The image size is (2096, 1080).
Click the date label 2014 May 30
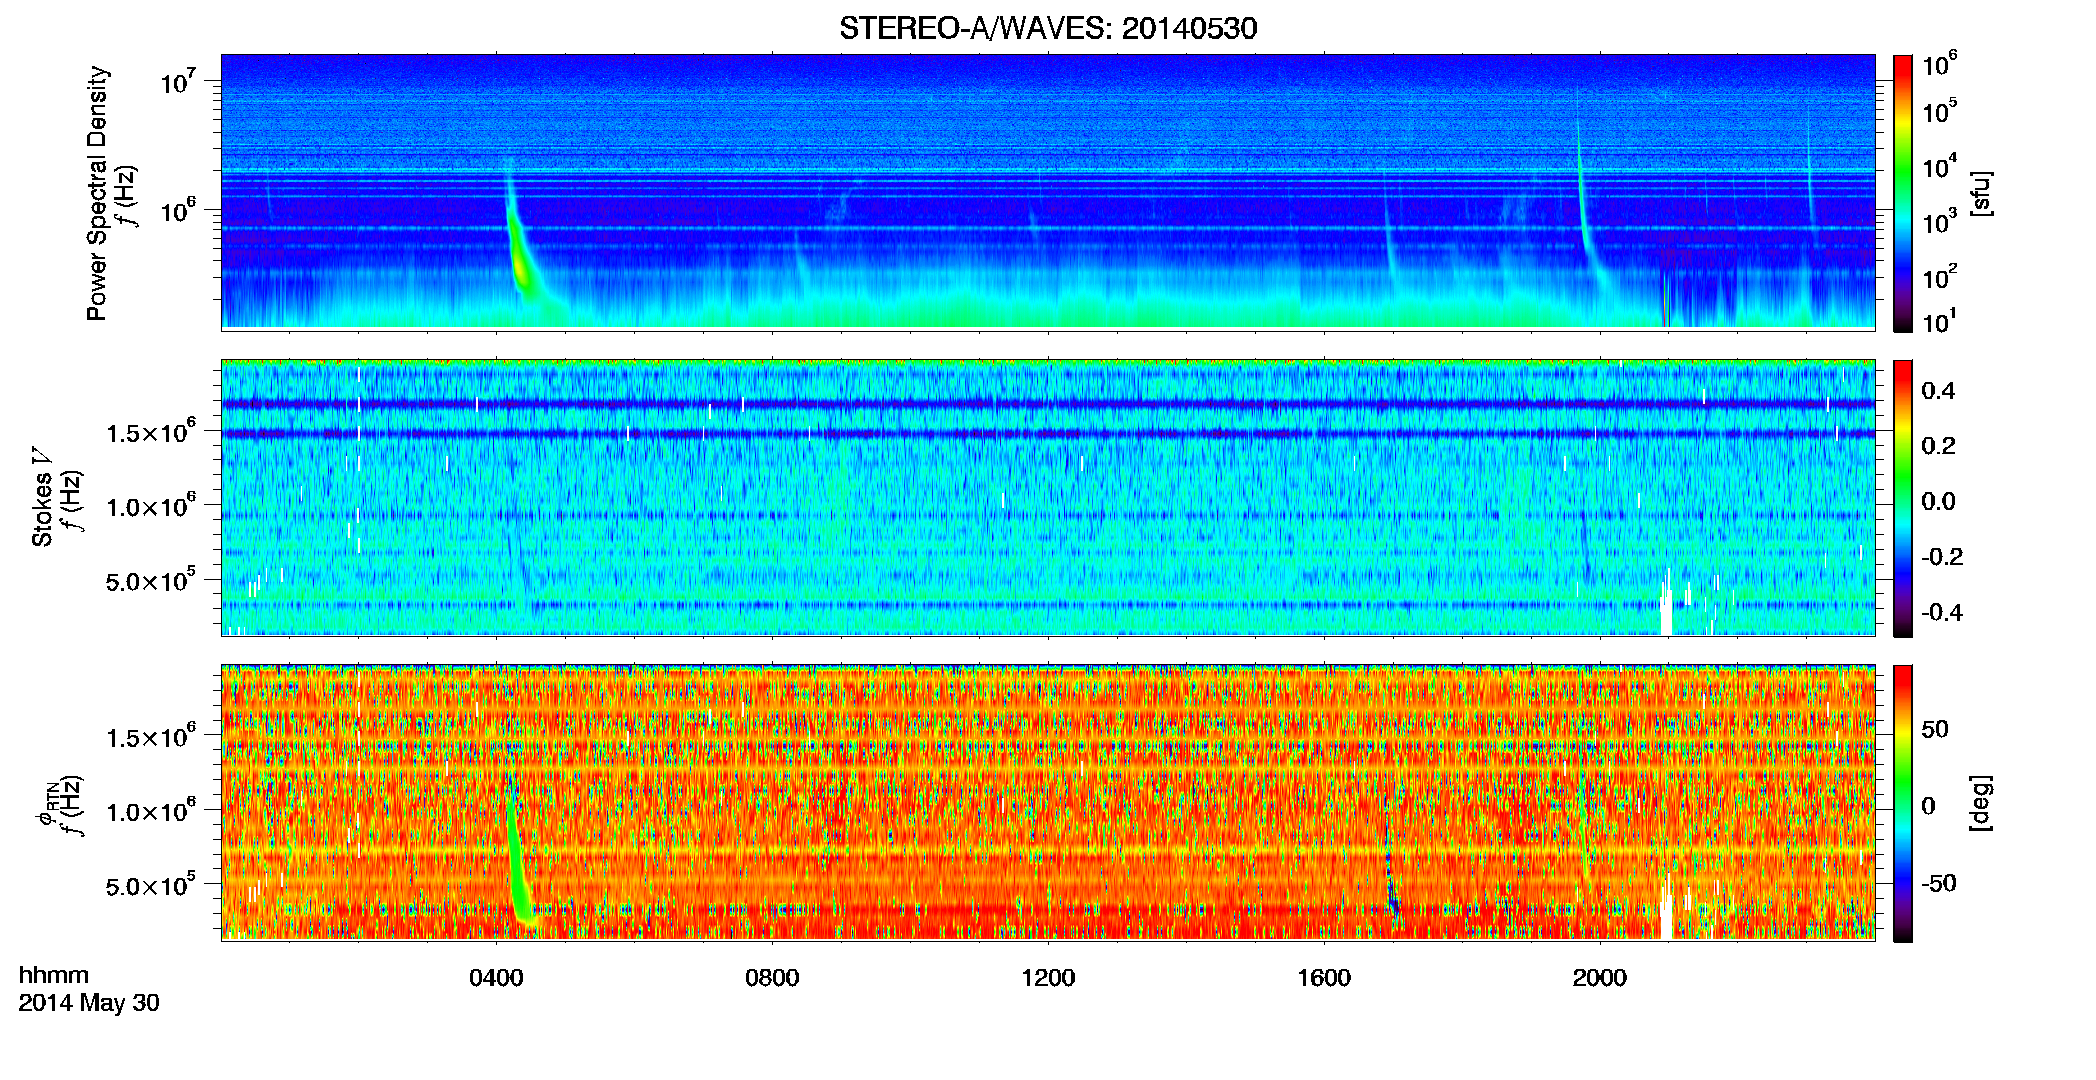coord(89,1003)
